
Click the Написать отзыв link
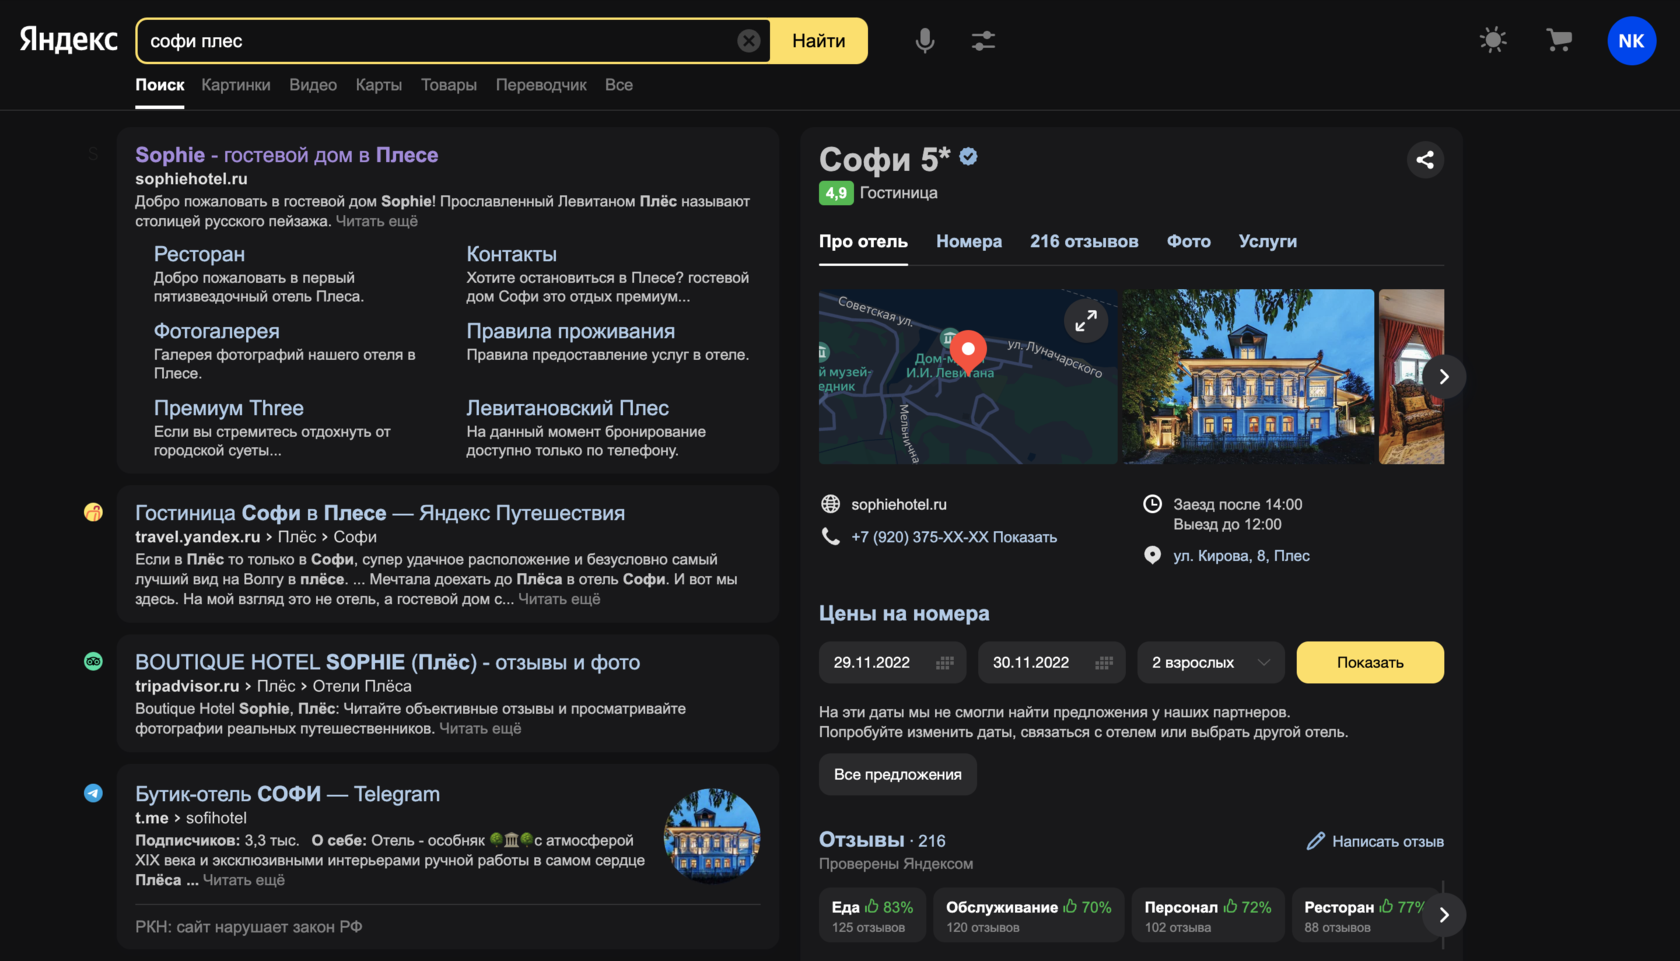(x=1388, y=841)
